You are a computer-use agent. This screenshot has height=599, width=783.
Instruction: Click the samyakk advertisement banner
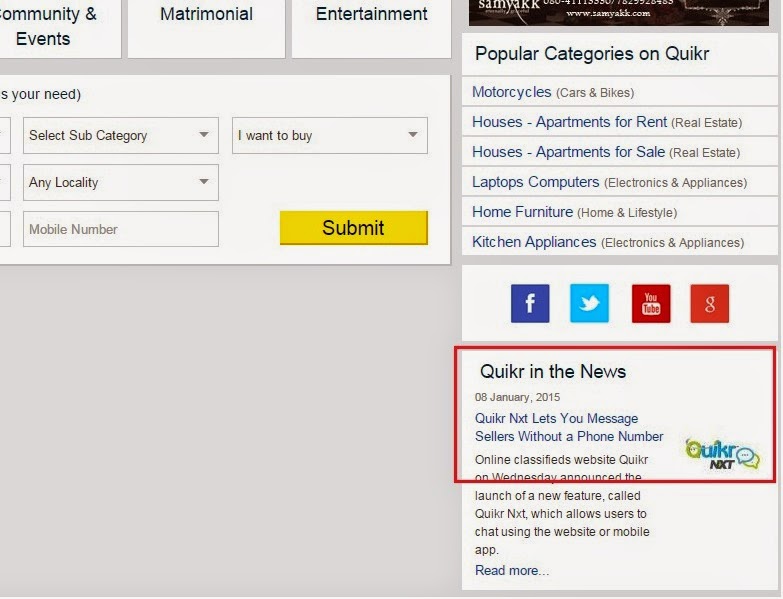tap(619, 12)
